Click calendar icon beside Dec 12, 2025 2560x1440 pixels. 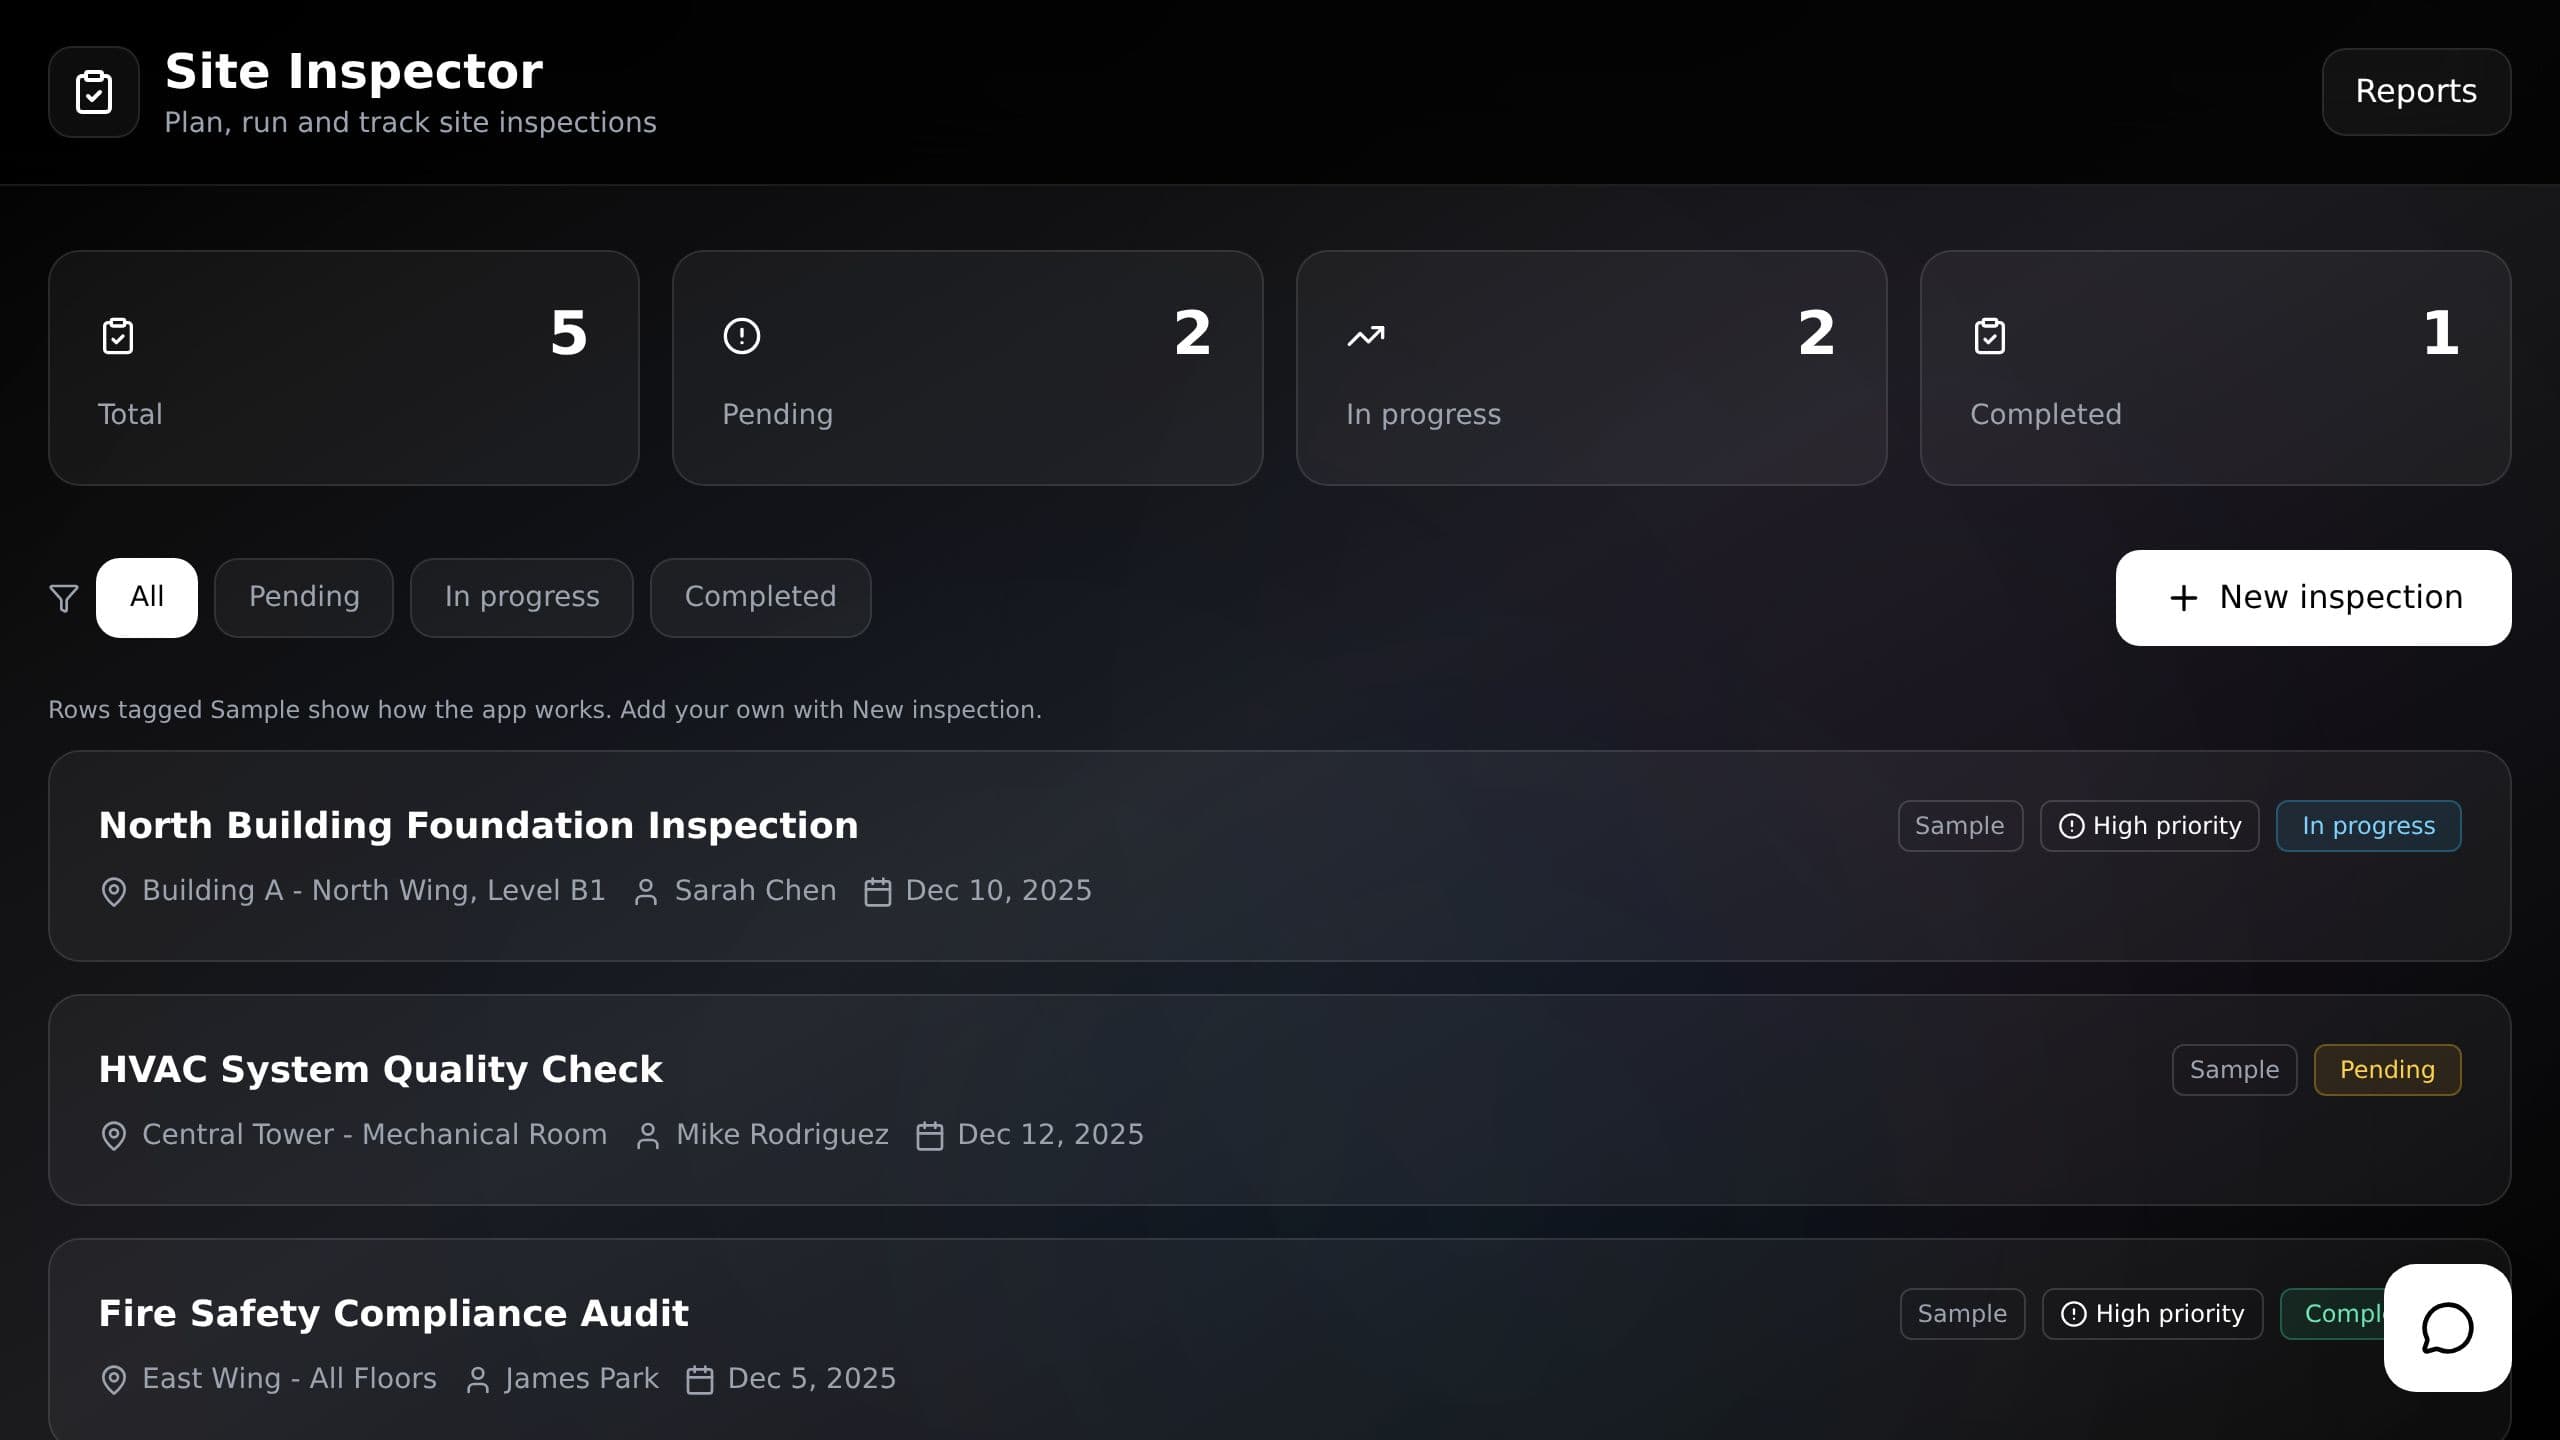click(930, 1135)
